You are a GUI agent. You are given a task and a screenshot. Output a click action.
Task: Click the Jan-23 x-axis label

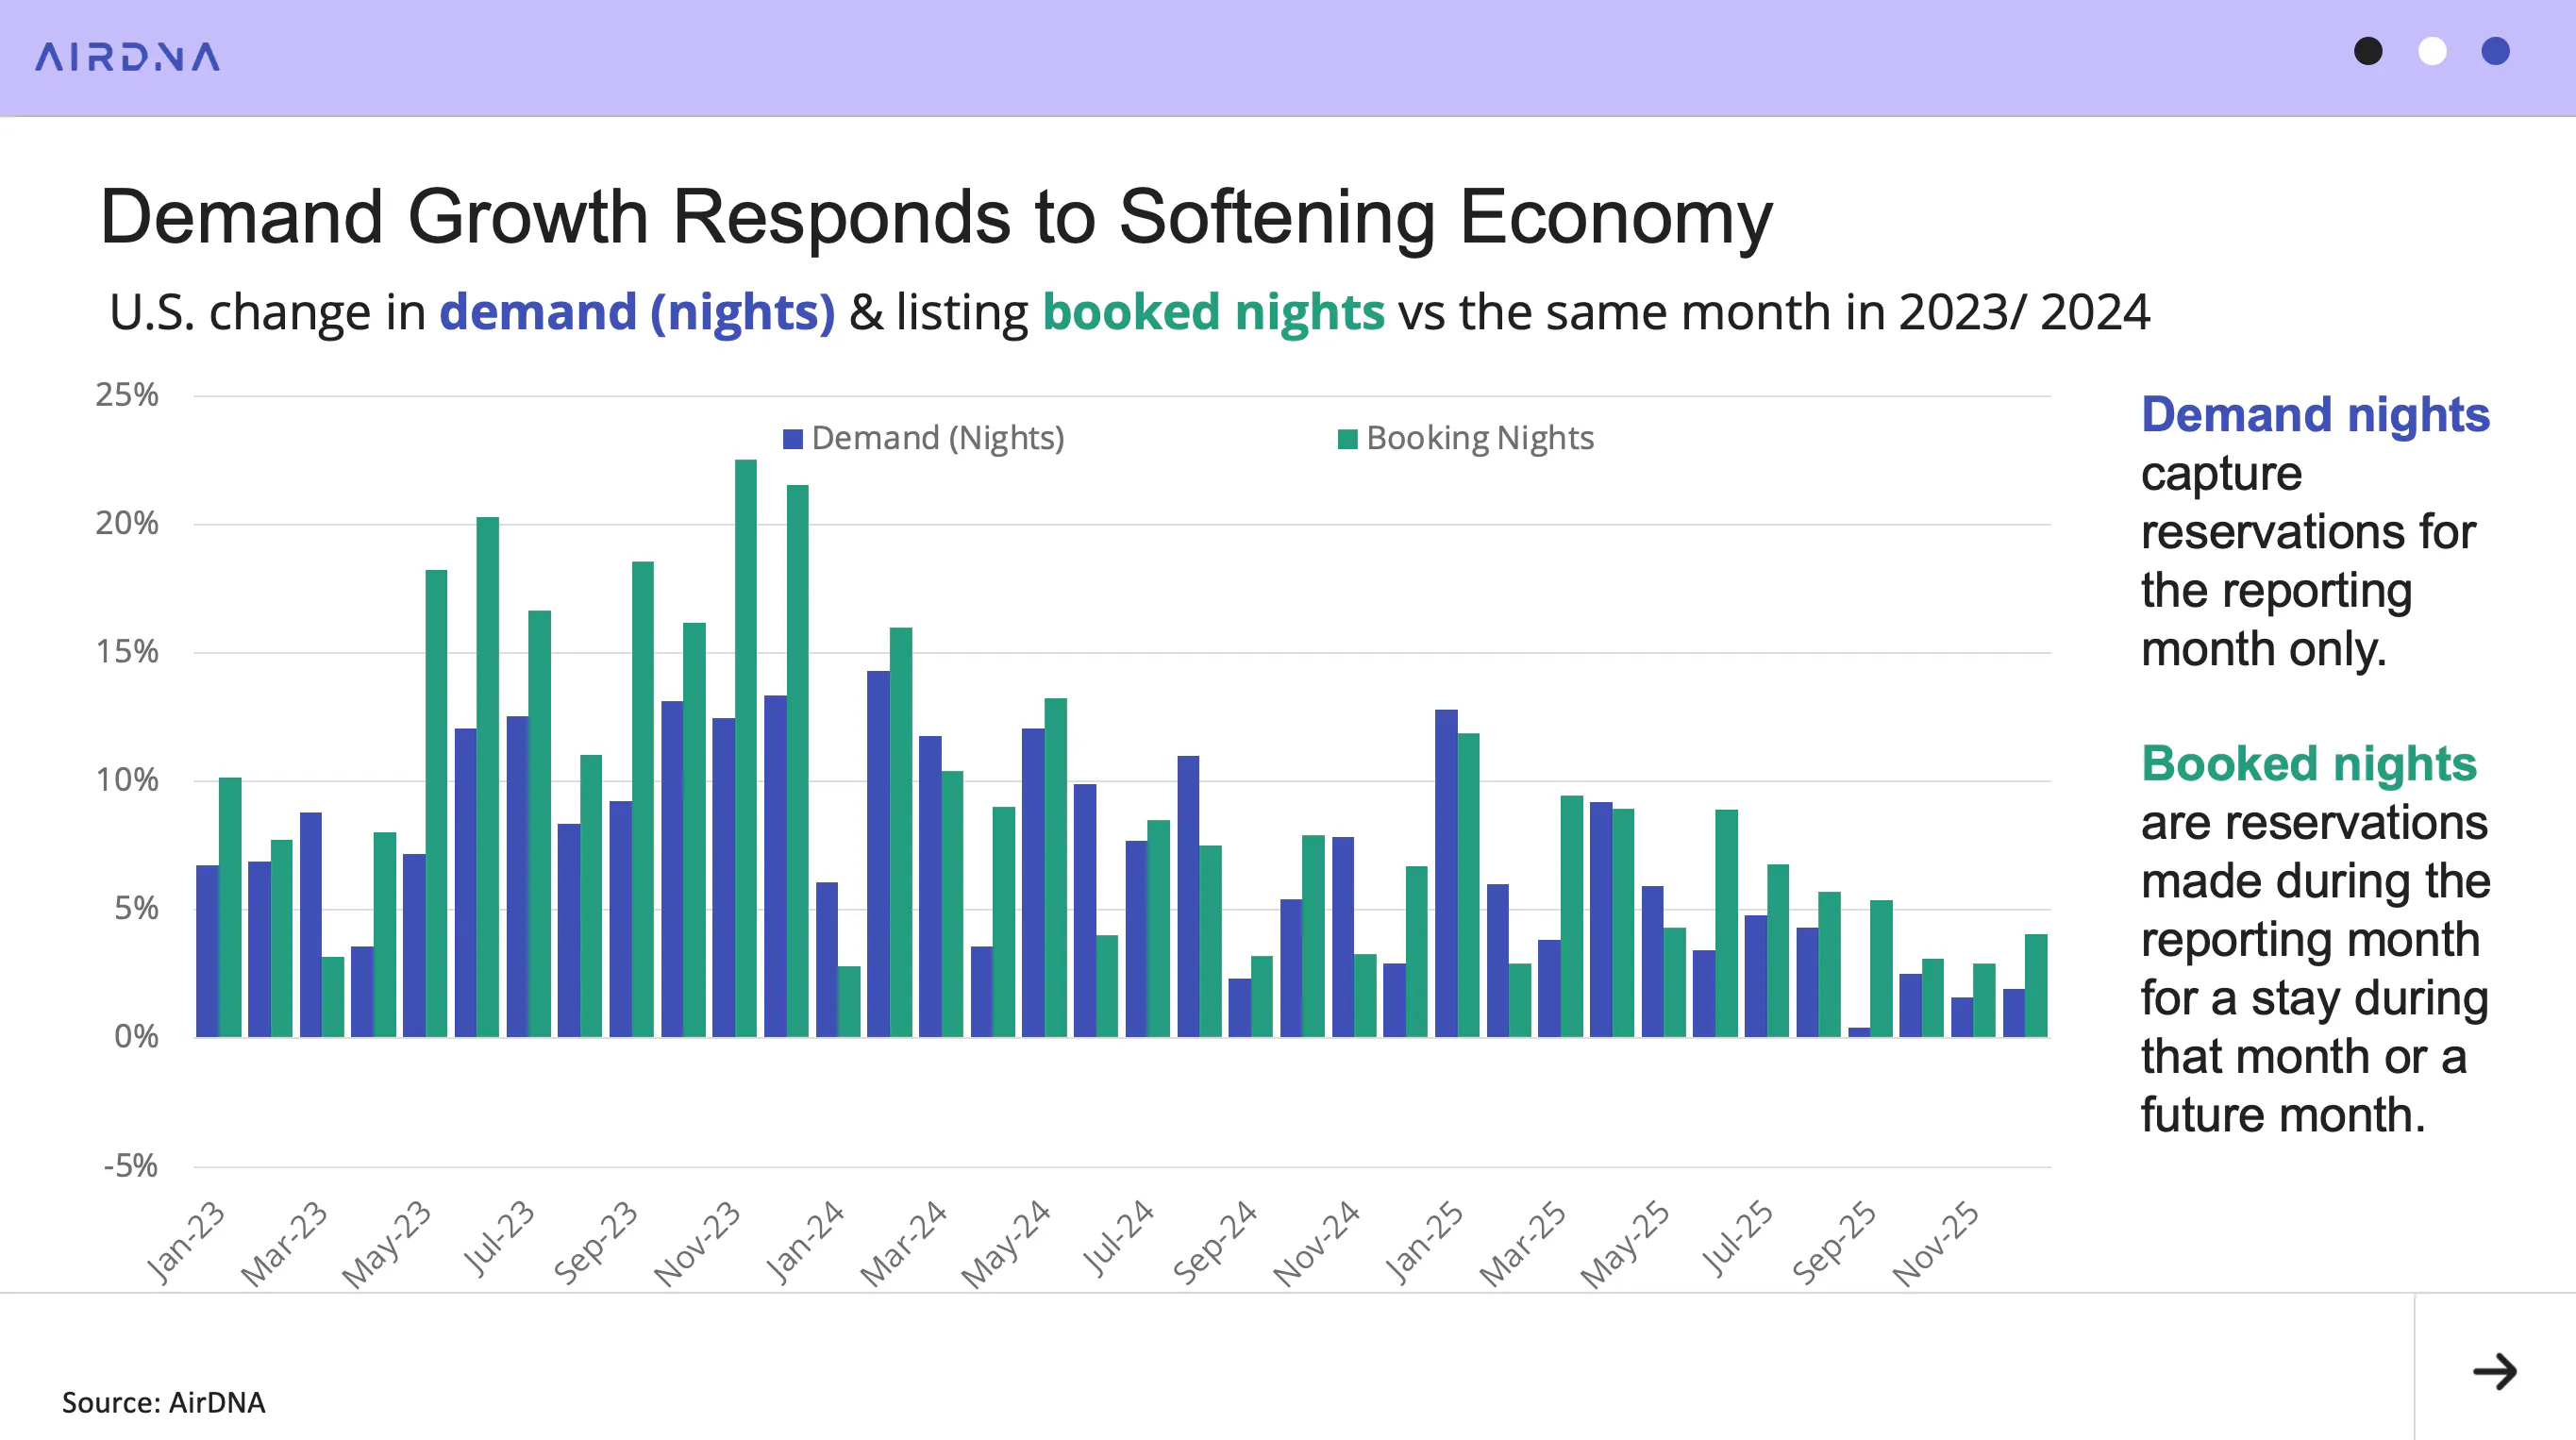coord(186,1241)
